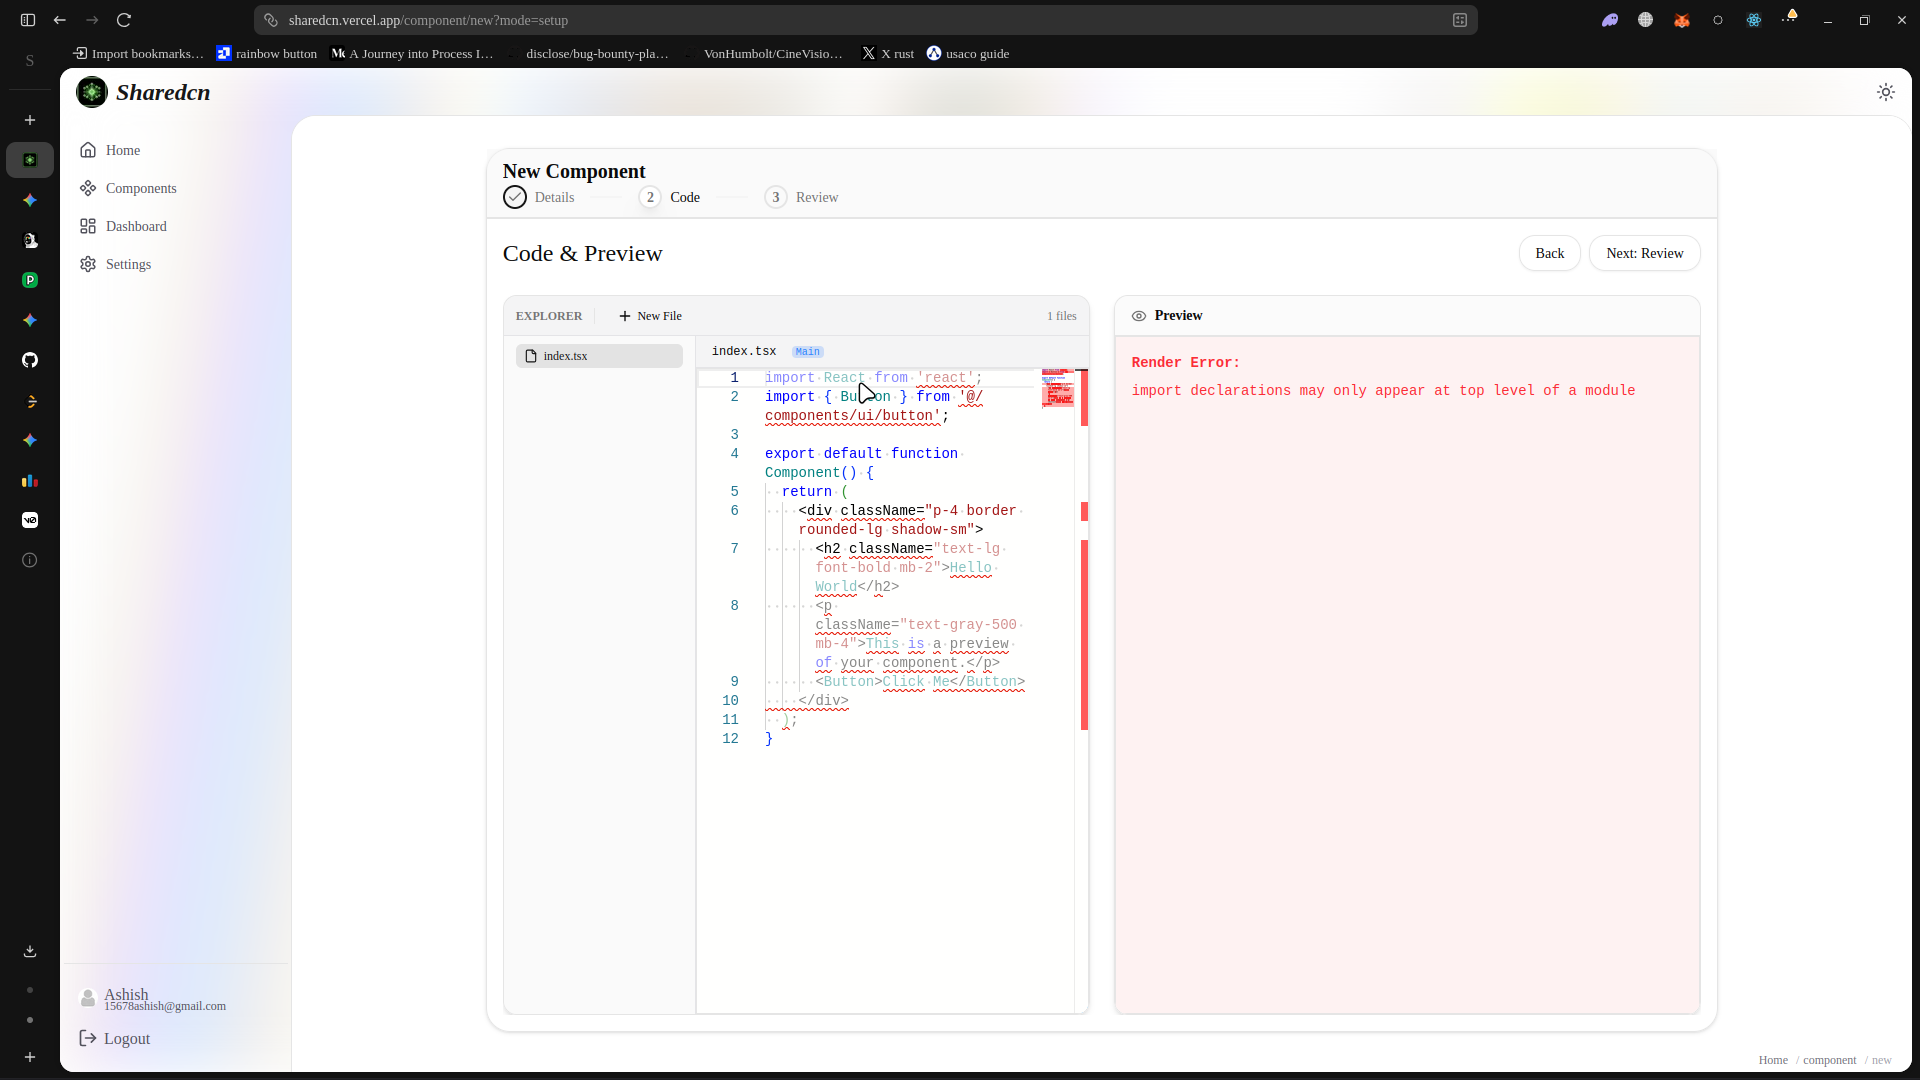Click the Next: Review button
This screenshot has width=1920, height=1080.
pos(1643,253)
